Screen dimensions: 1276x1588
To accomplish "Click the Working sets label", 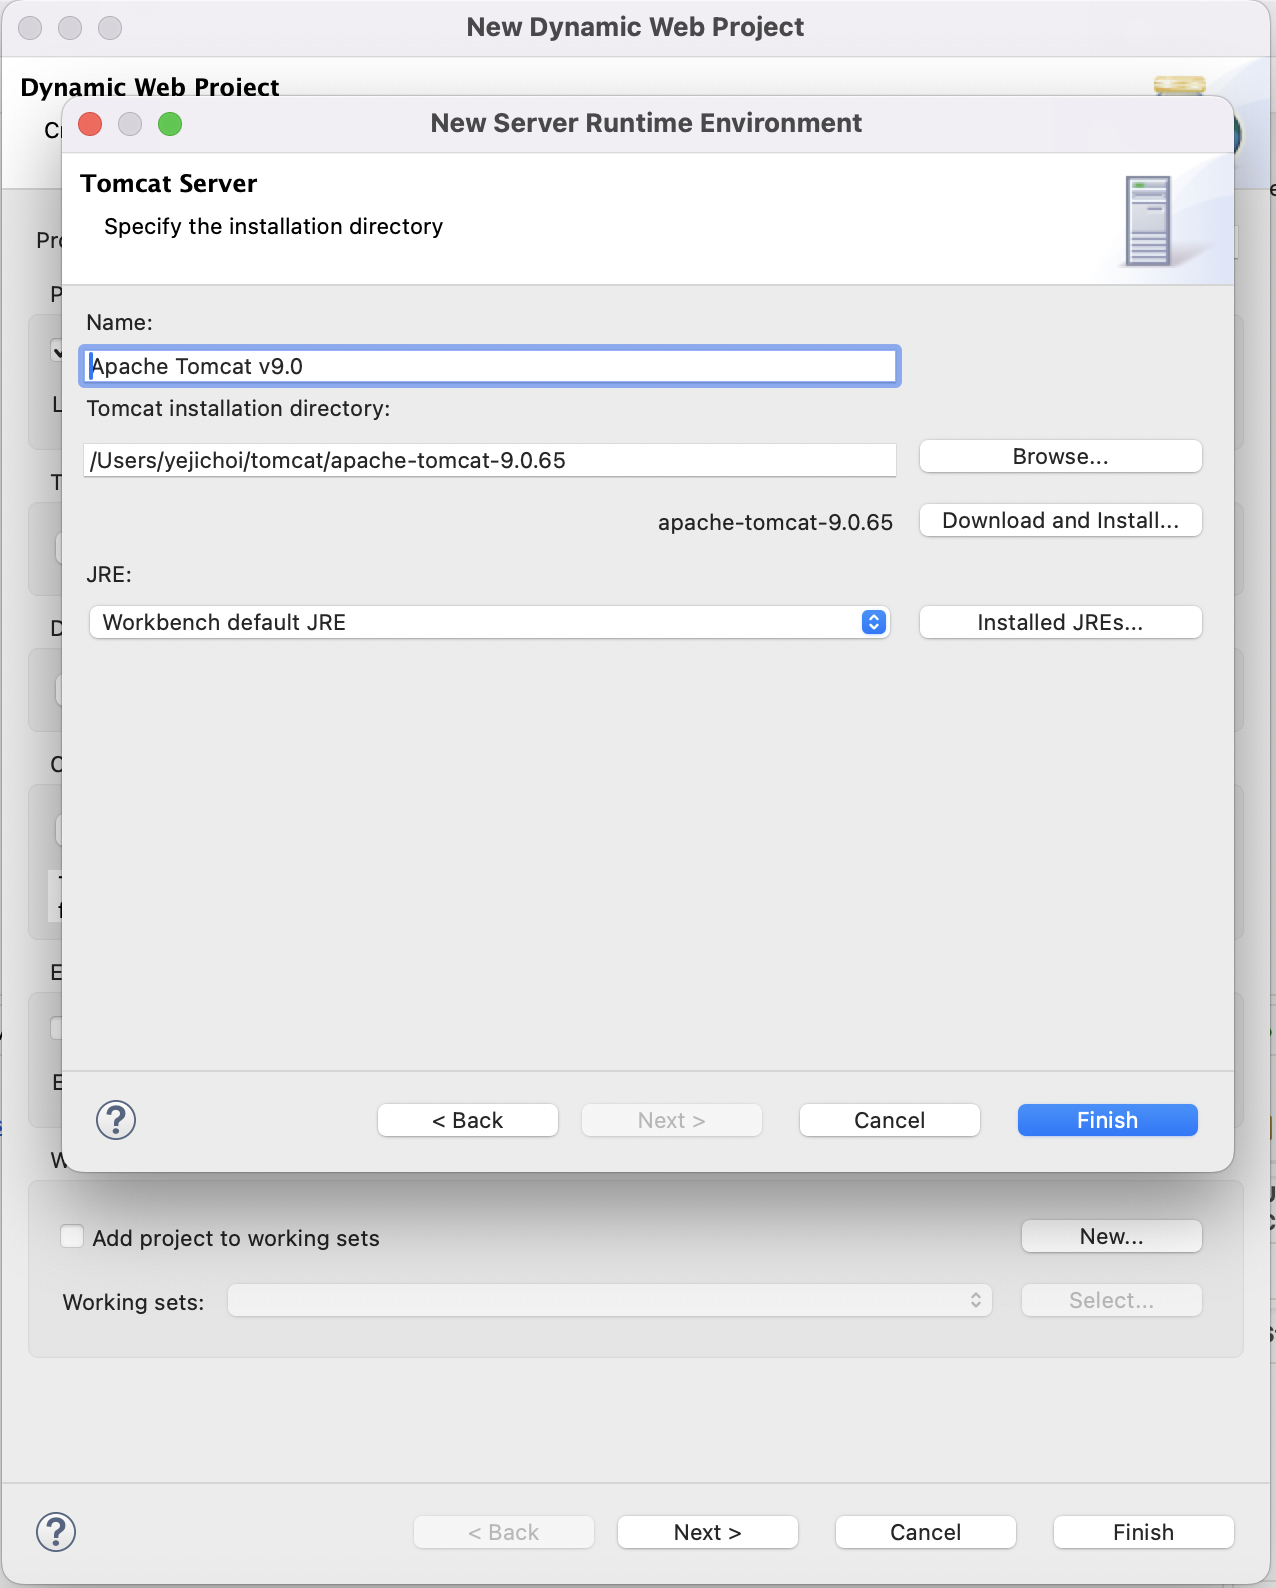I will [134, 1302].
